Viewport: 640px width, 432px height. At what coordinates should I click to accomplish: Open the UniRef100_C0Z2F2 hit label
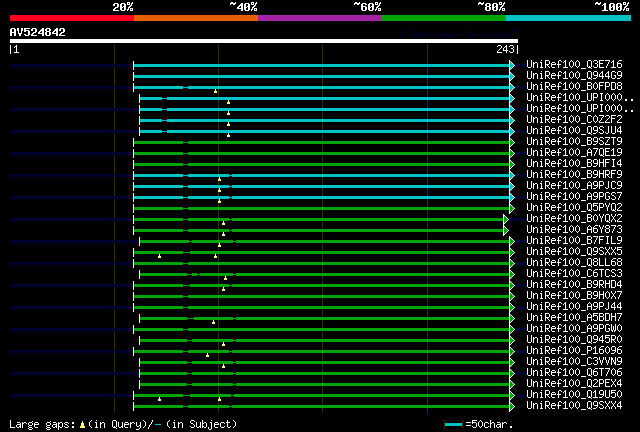click(574, 119)
